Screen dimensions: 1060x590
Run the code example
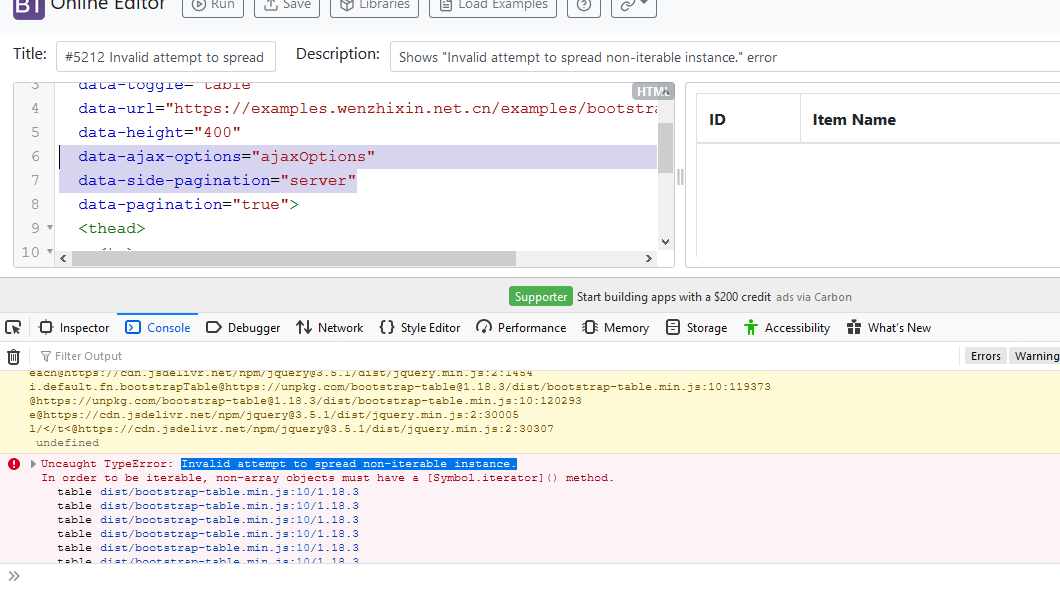click(212, 6)
